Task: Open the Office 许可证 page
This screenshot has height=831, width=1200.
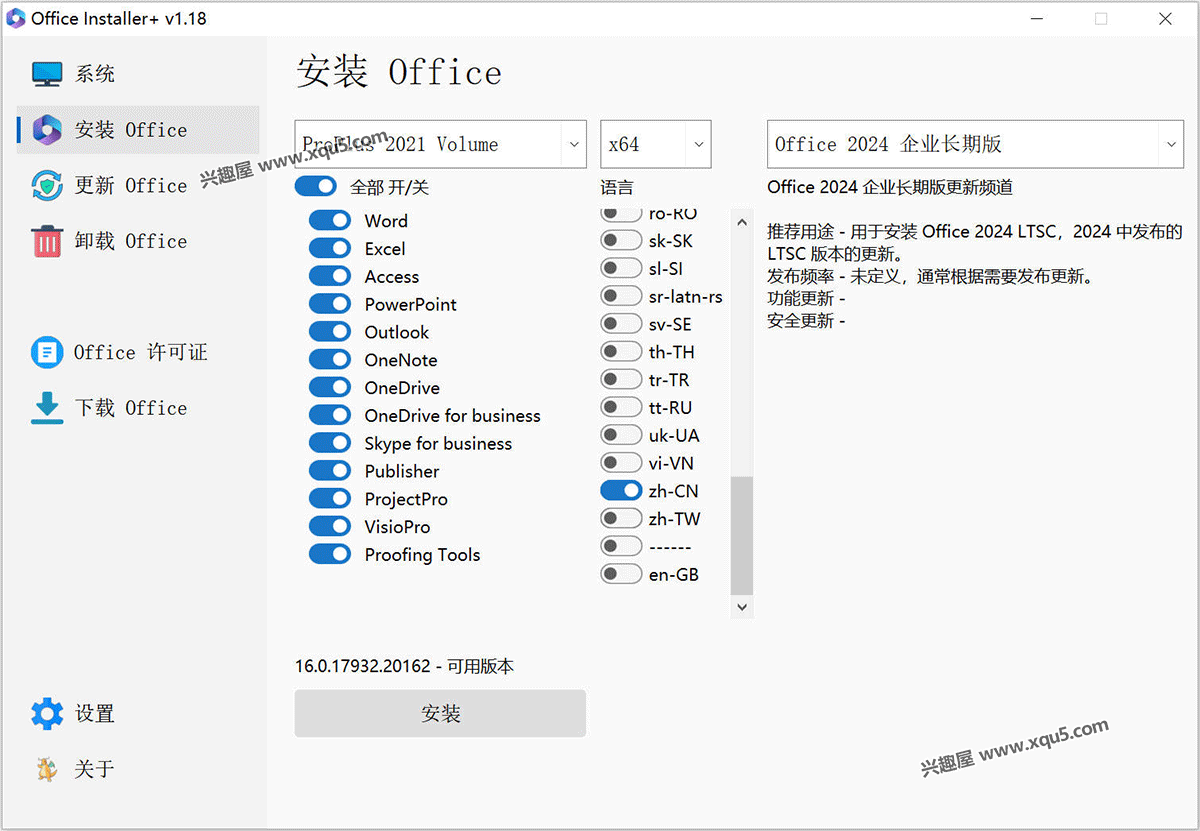Action: 138,352
